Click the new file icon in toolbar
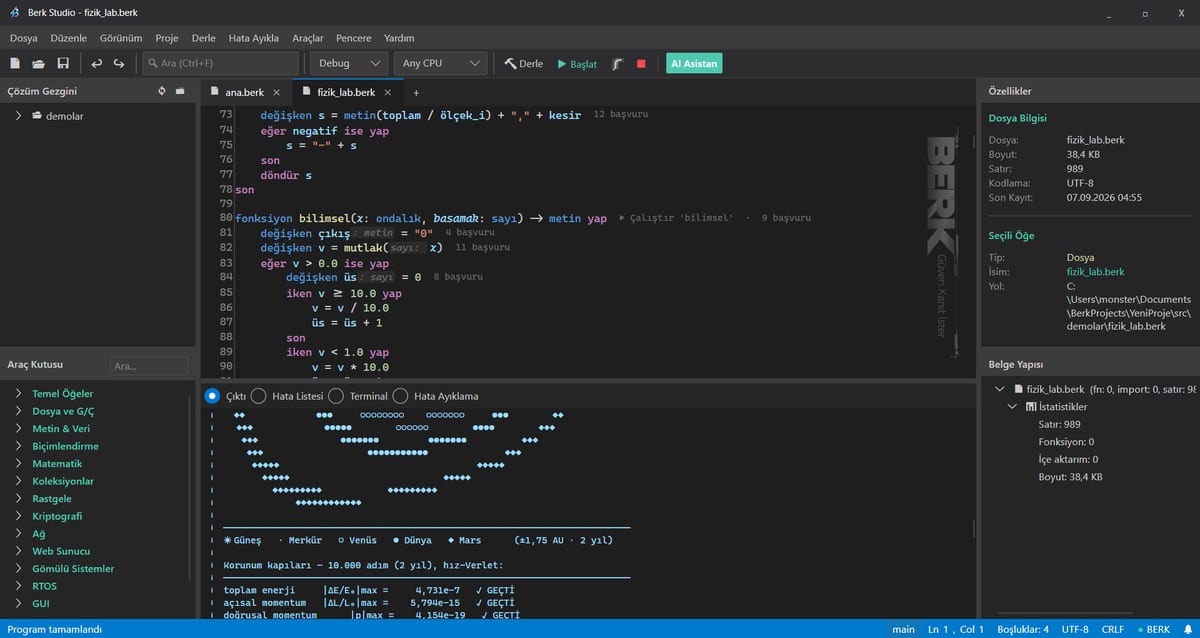The image size is (1200, 638). click(15, 63)
